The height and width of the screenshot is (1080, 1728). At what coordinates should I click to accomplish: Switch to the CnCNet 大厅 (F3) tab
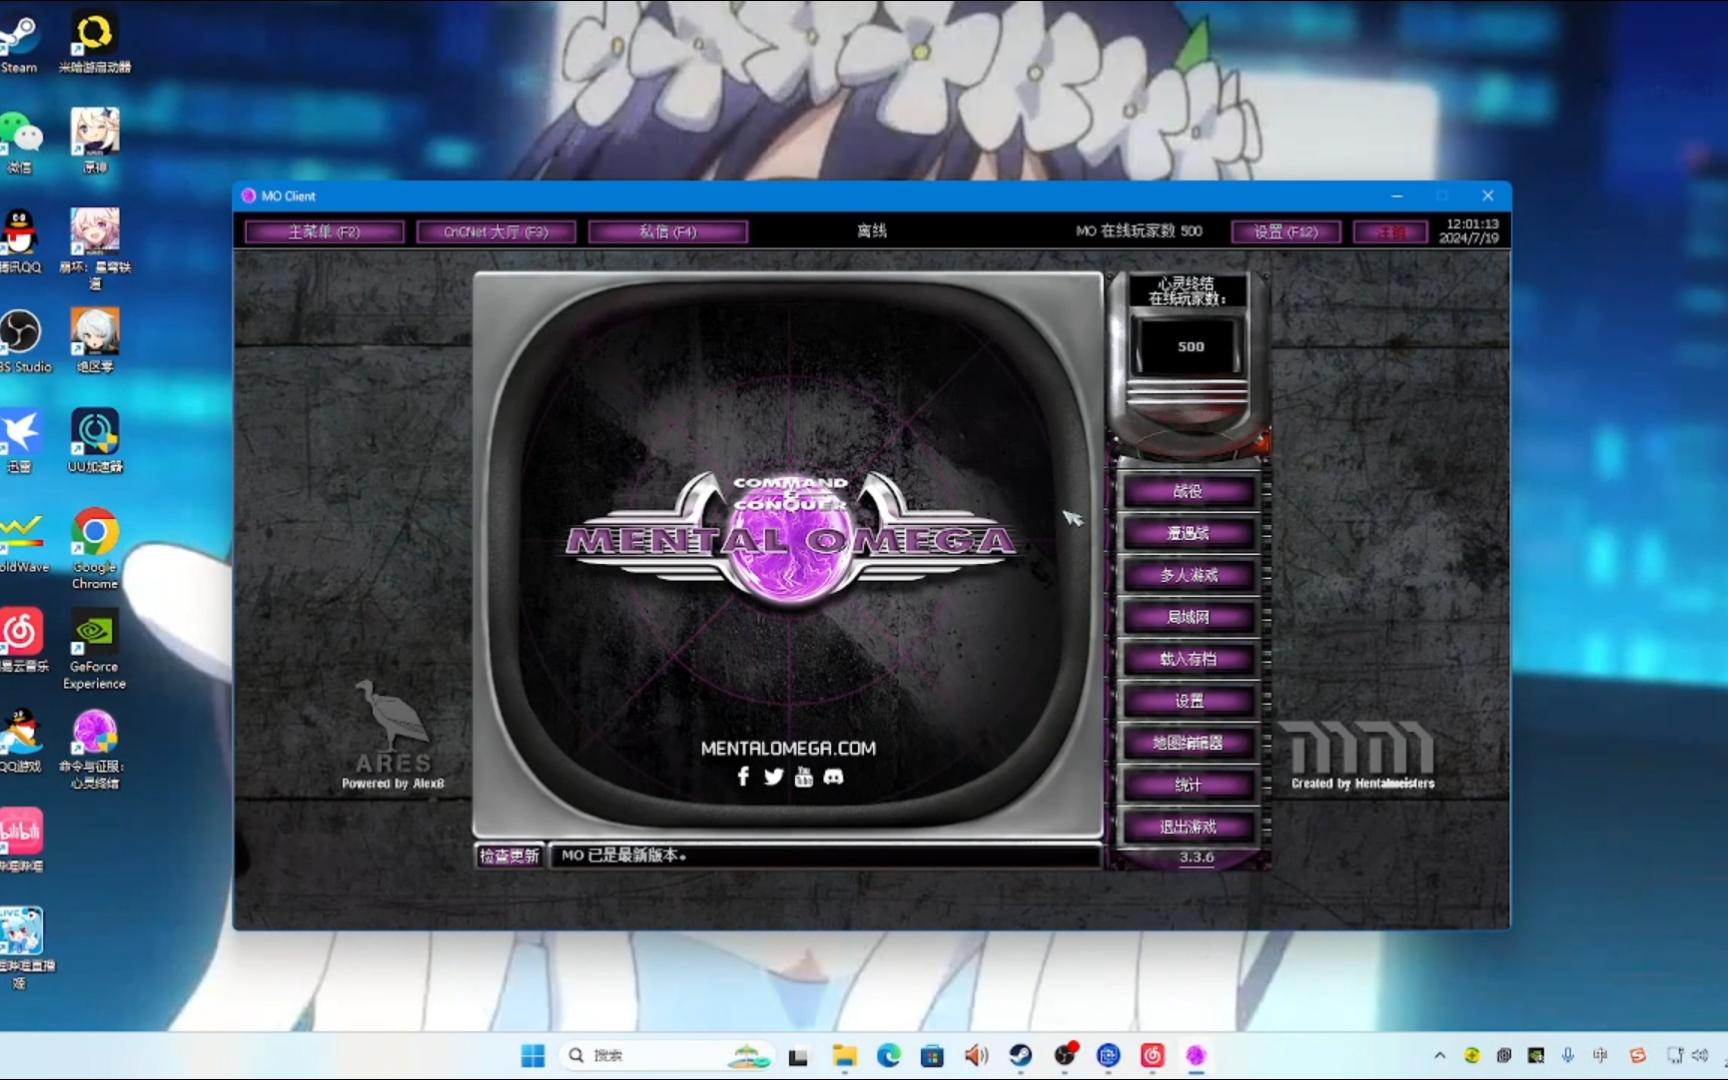click(496, 232)
